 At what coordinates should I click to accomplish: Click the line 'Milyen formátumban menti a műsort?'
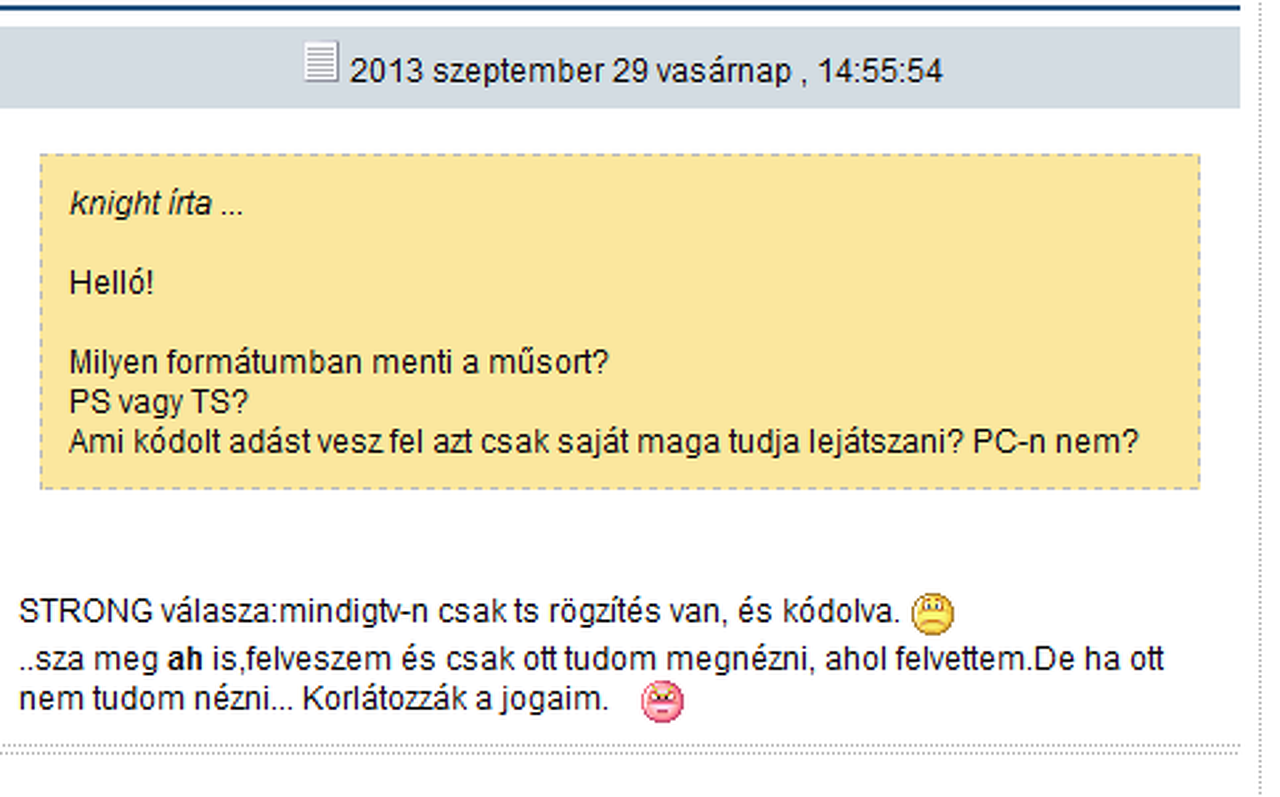pos(339,362)
